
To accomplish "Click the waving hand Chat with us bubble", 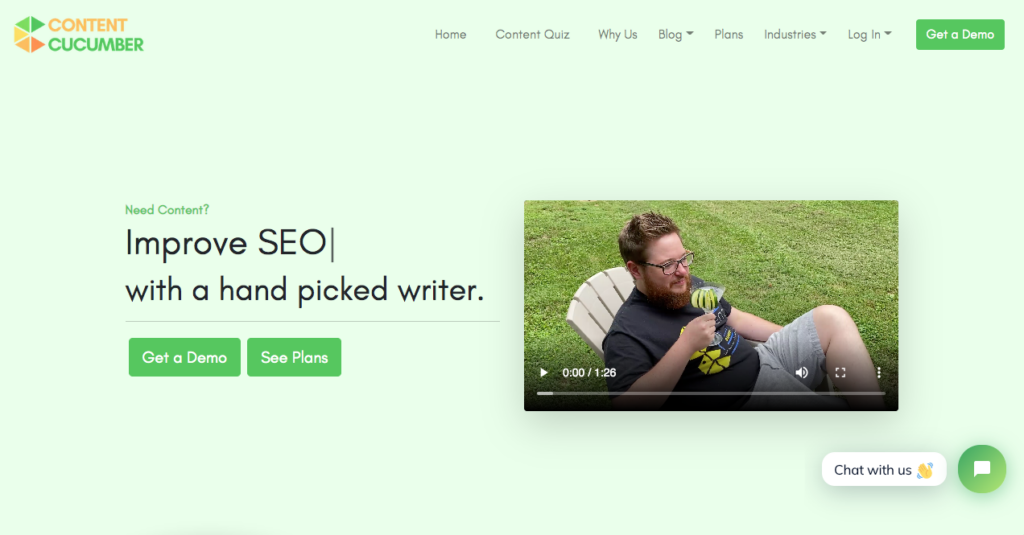I will click(884, 469).
